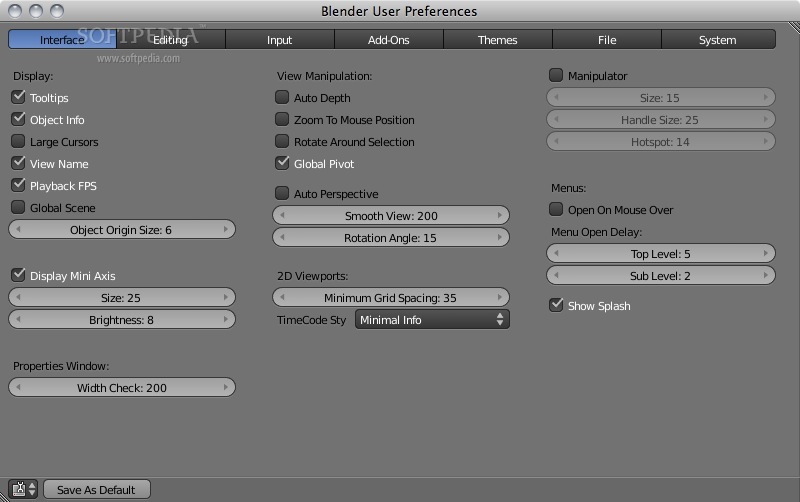The image size is (800, 502).
Task: Click the Hotspot: 14 field
Action: pos(661,141)
